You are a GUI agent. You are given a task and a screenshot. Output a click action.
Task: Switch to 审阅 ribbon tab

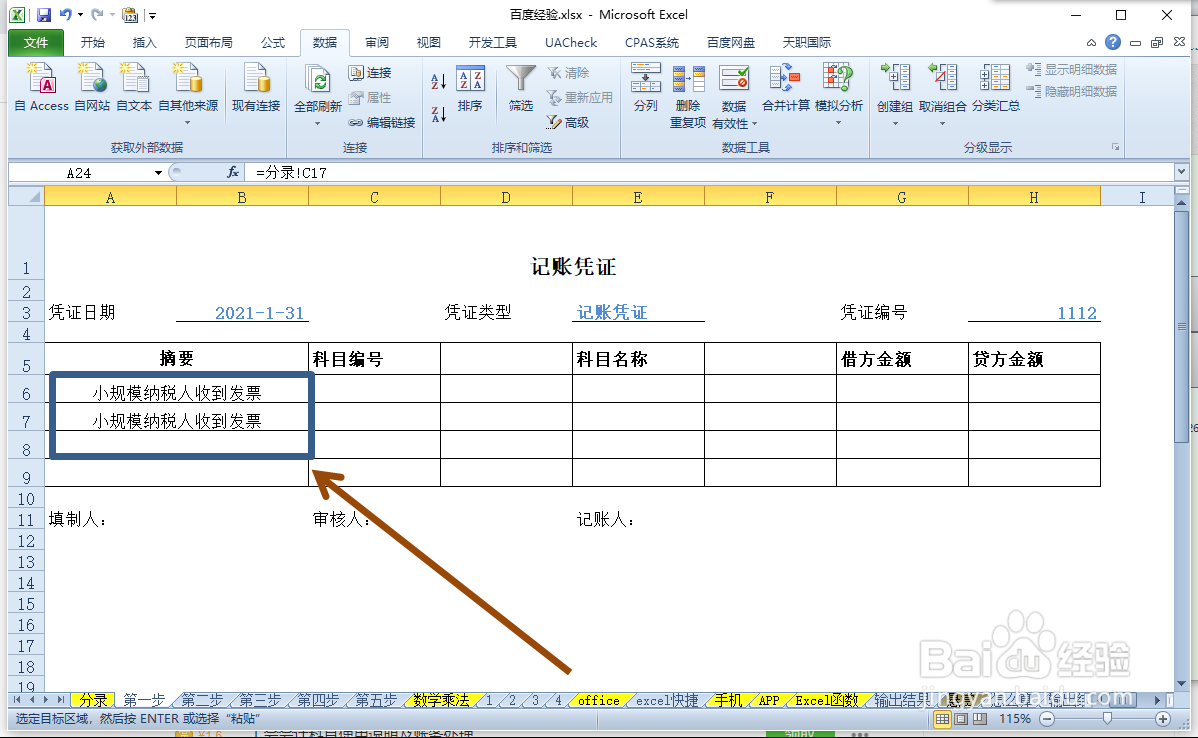pos(377,43)
